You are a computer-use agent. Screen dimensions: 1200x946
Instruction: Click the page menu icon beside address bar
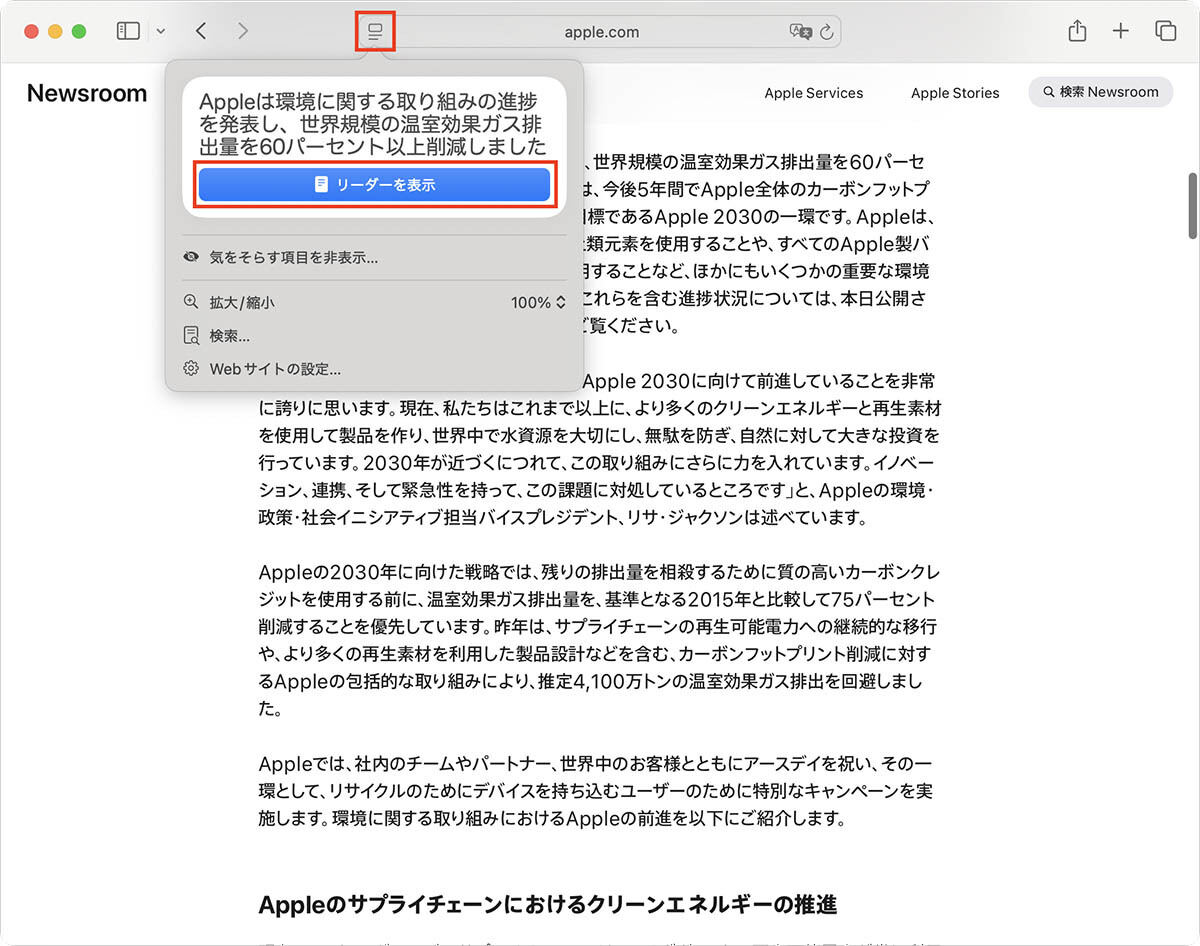pyautogui.click(x=375, y=32)
